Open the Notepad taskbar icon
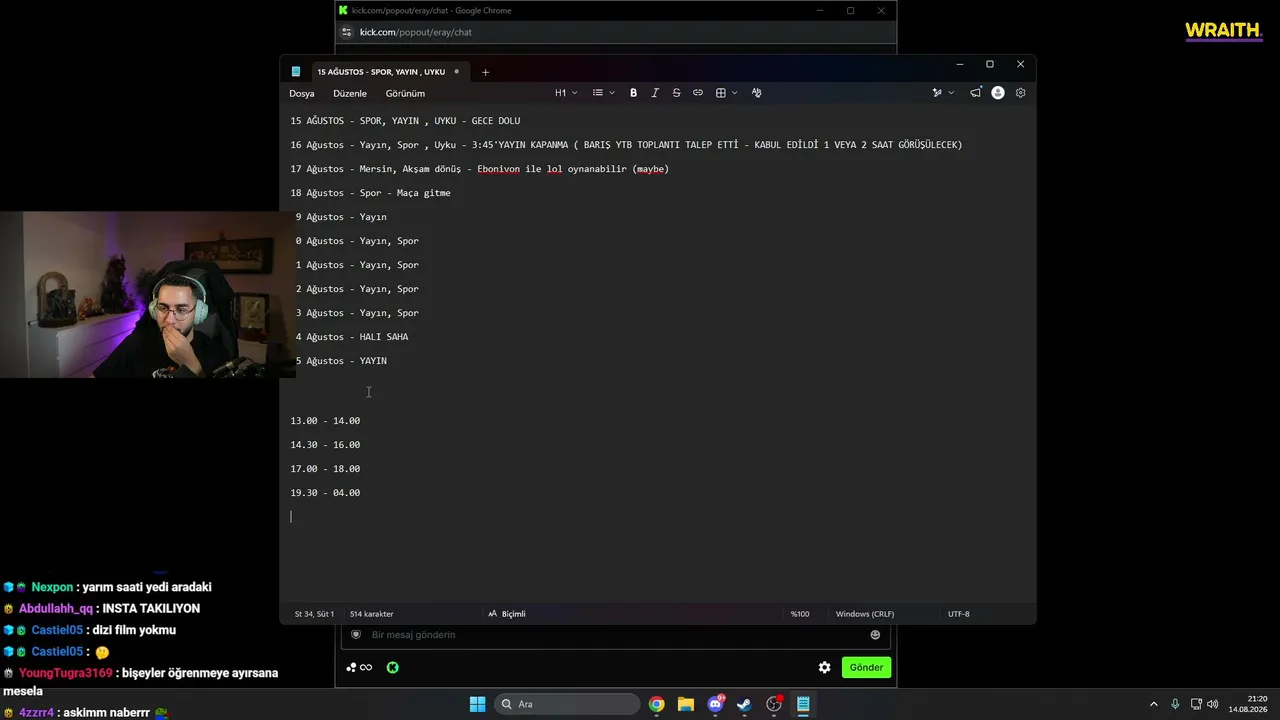 coord(803,704)
